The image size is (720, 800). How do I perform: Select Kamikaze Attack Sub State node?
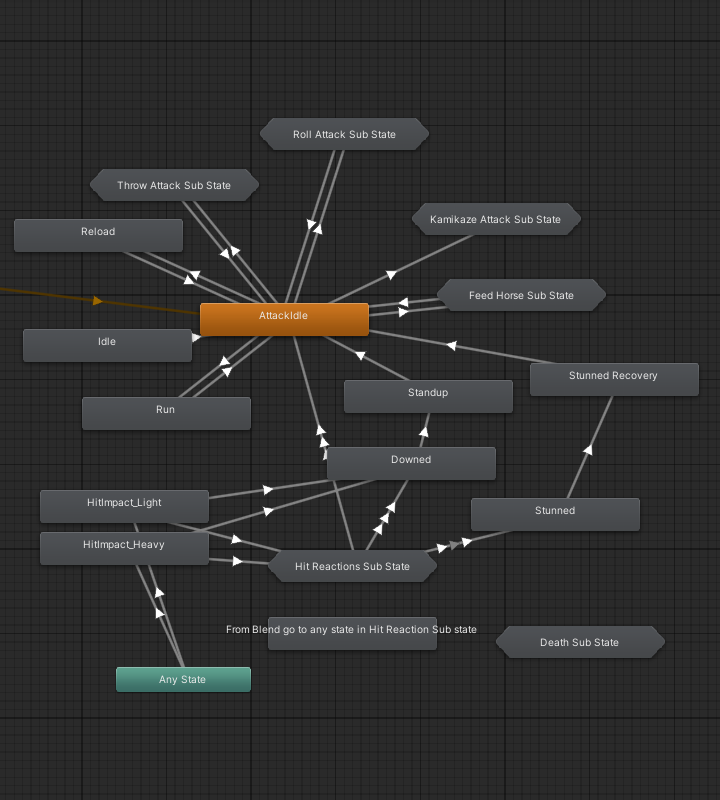(x=495, y=220)
